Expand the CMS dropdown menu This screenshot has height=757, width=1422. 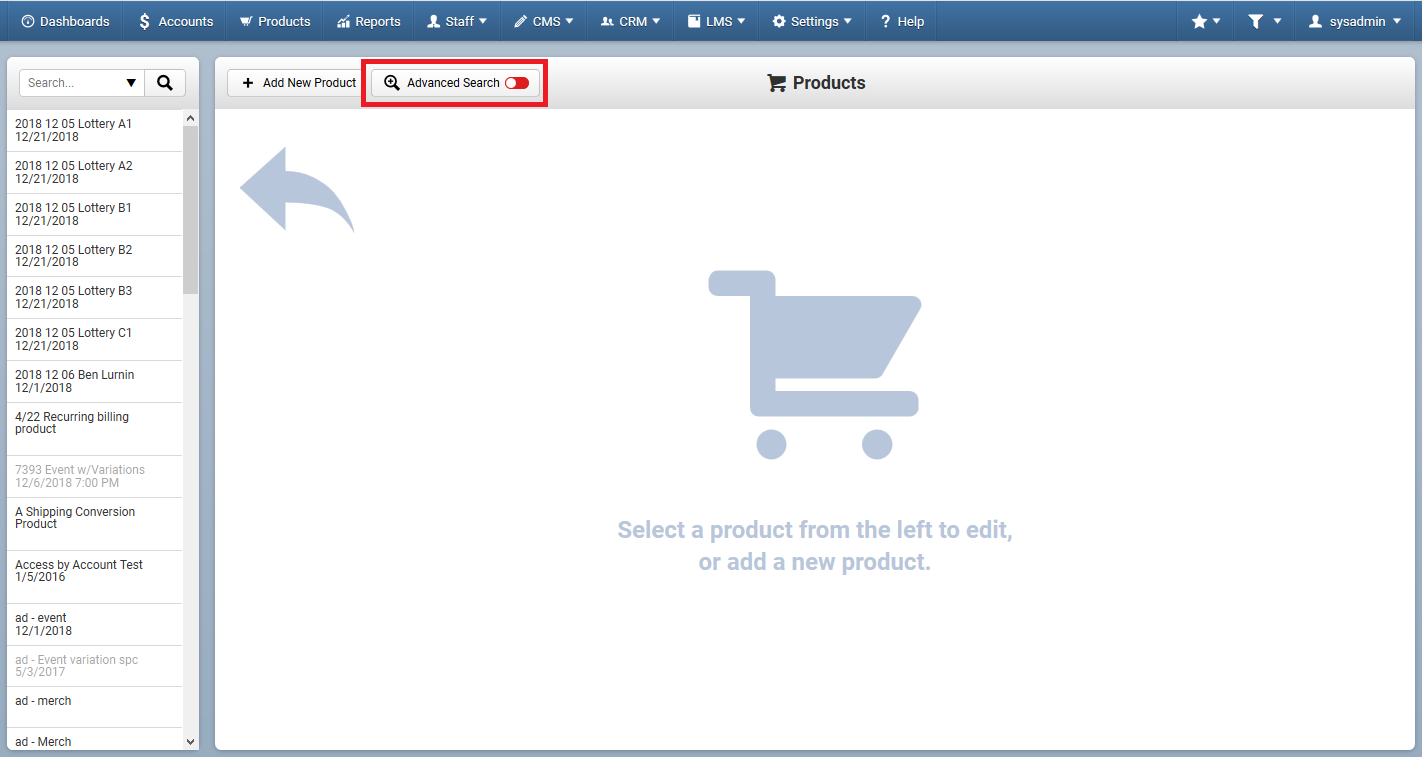pyautogui.click(x=544, y=21)
